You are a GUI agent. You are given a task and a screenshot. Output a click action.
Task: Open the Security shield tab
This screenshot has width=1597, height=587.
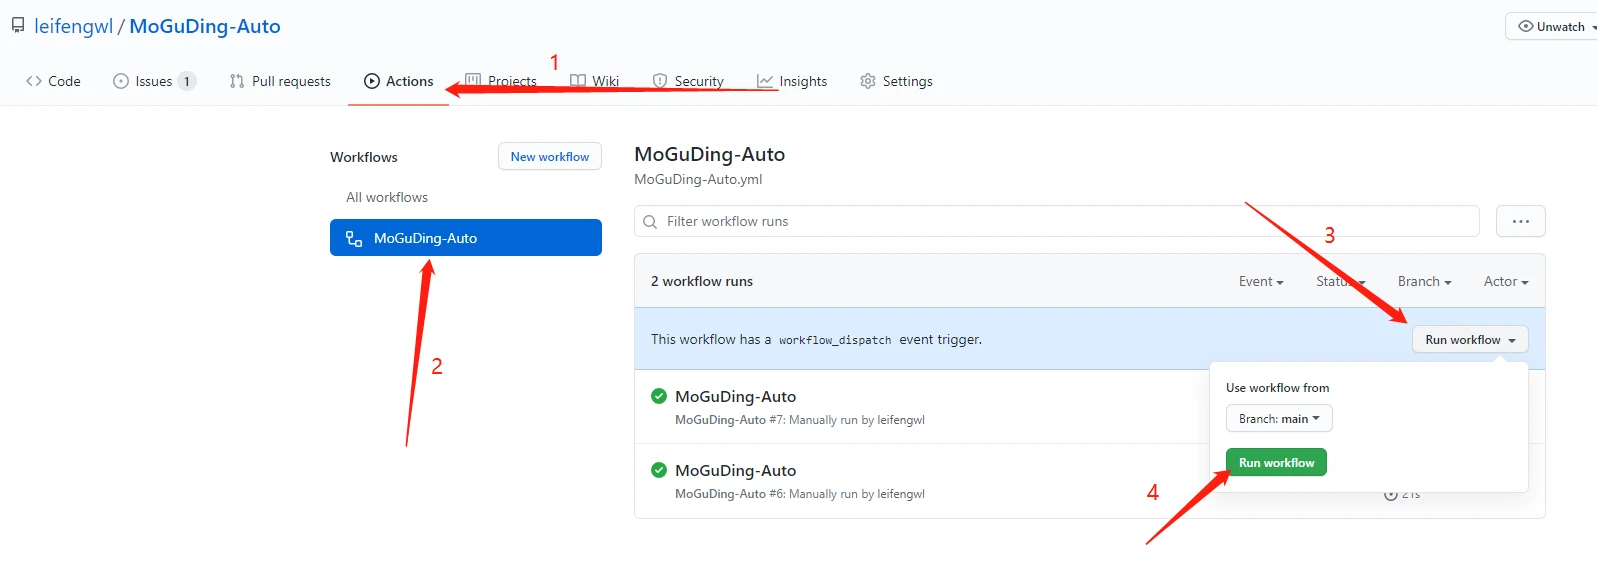point(688,81)
